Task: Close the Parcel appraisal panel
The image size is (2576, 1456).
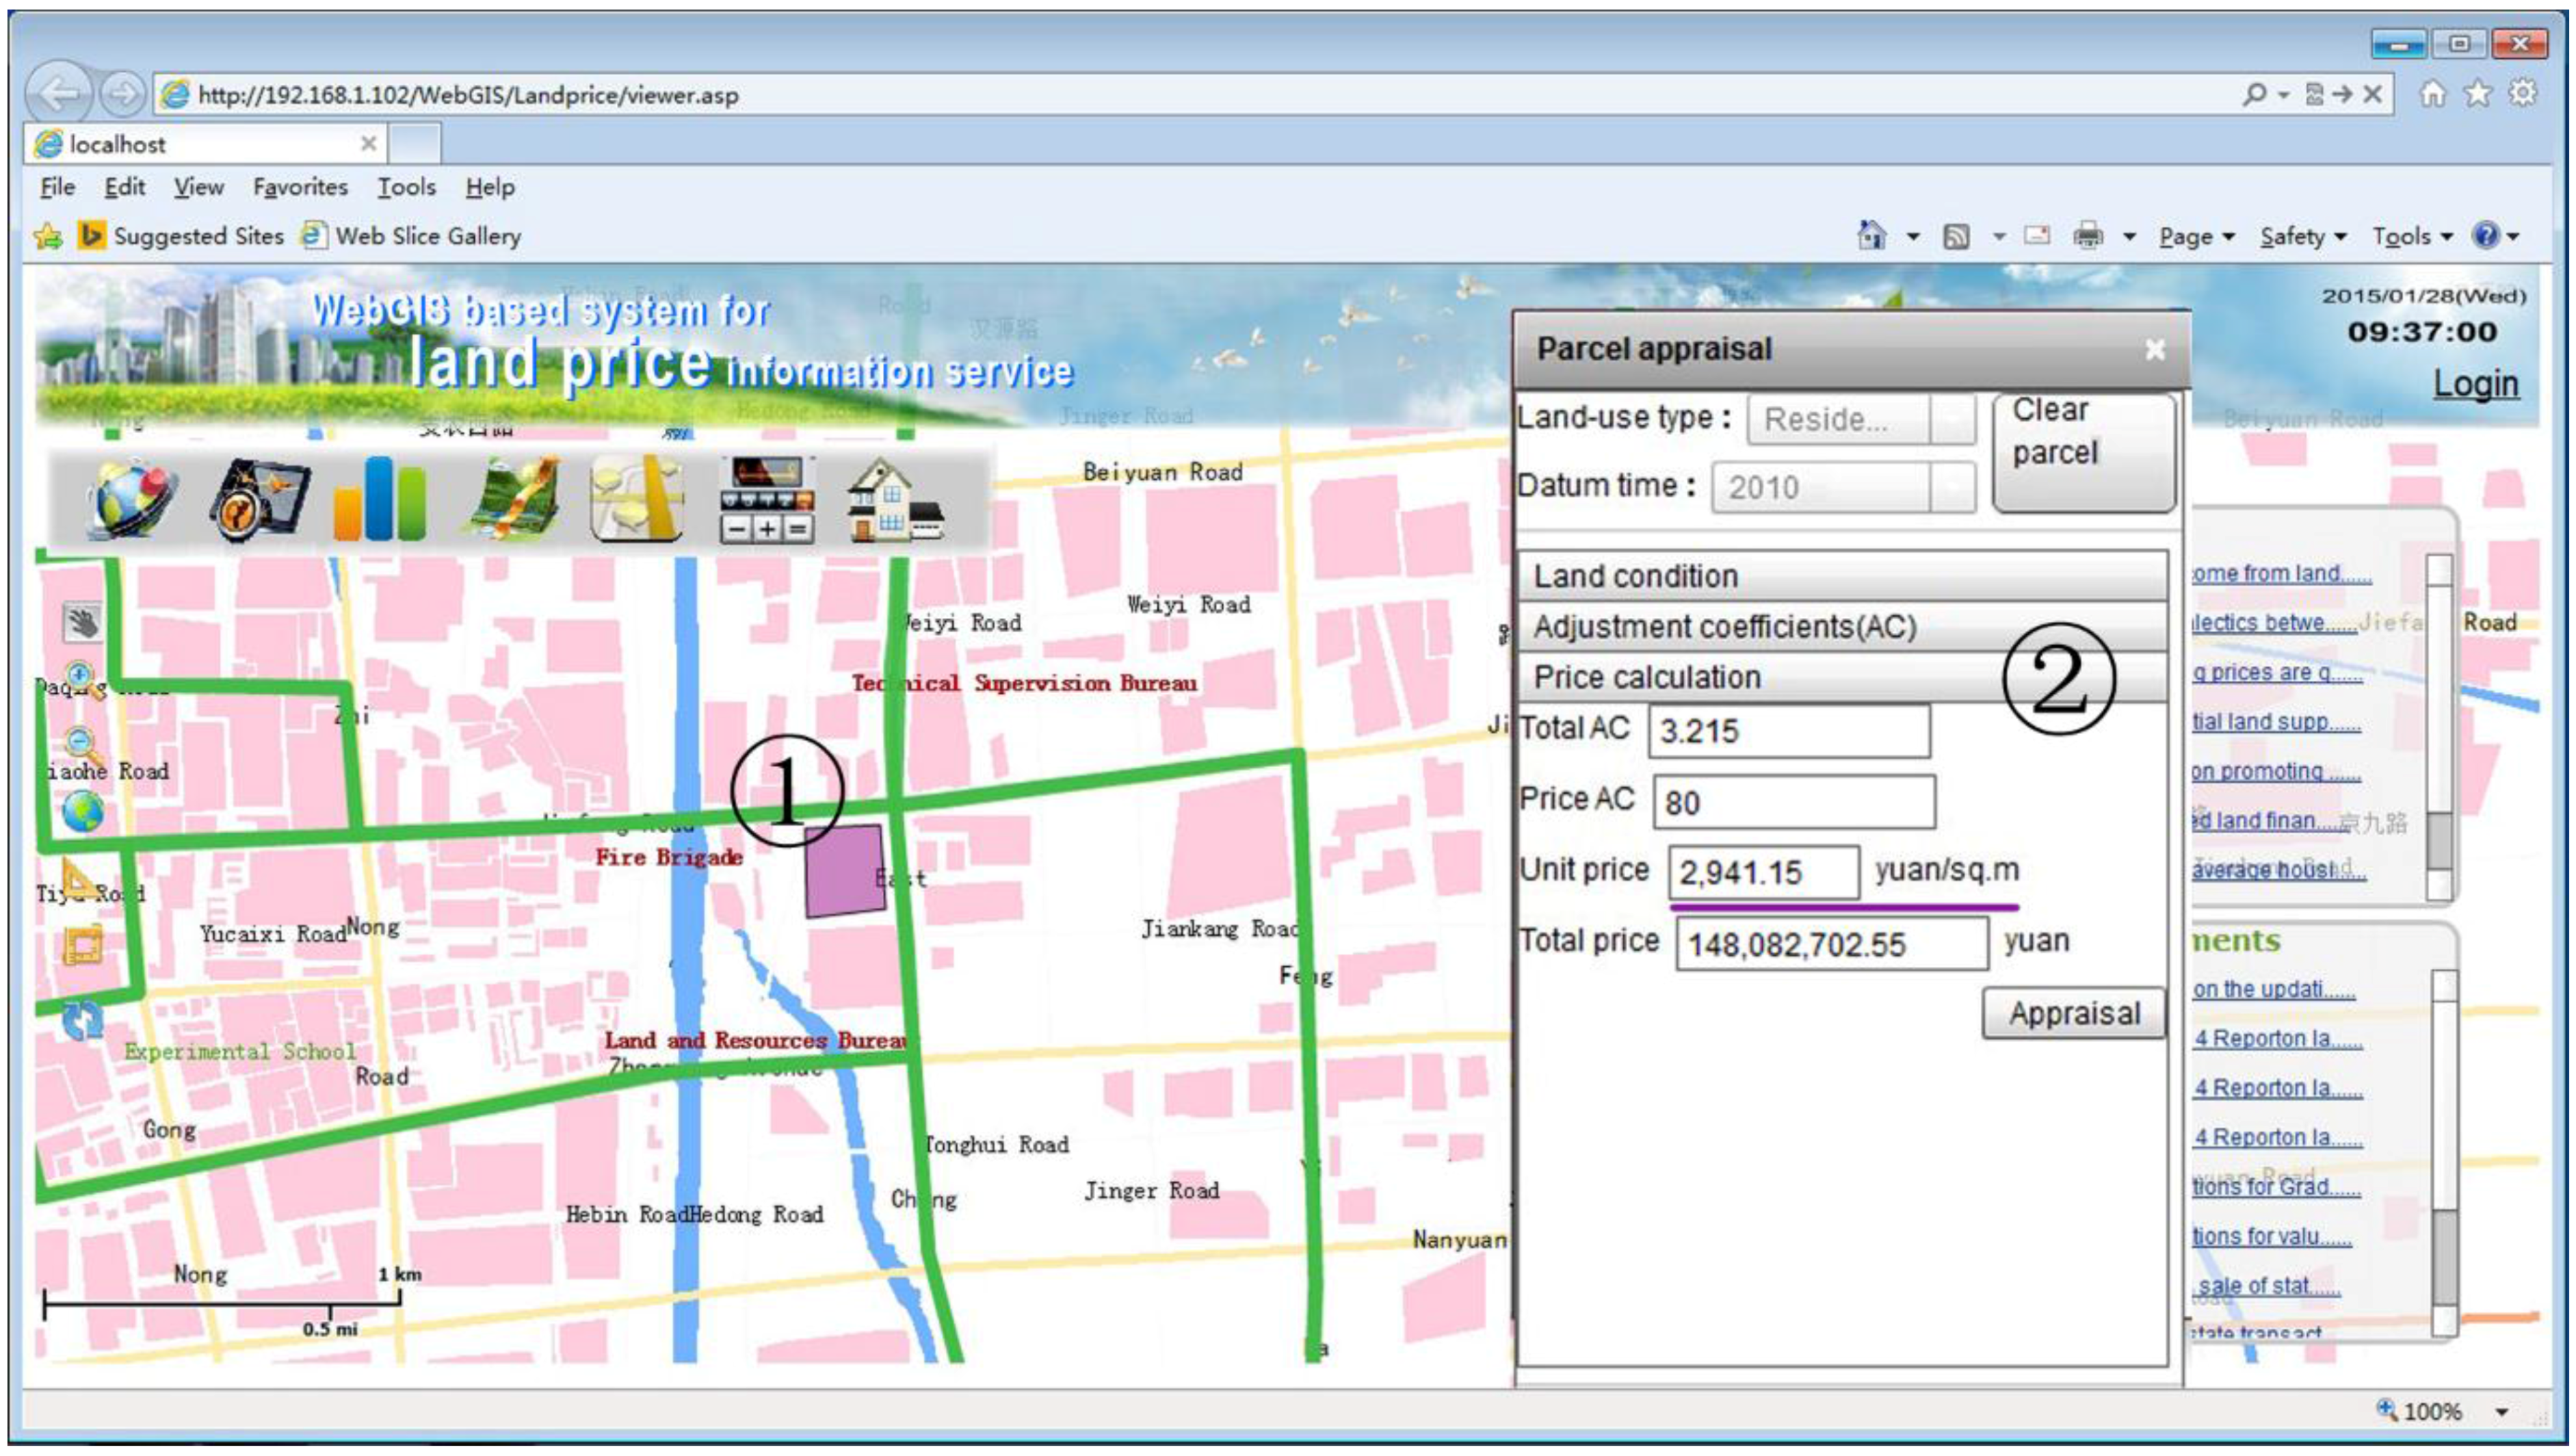Action: pos(2154,349)
